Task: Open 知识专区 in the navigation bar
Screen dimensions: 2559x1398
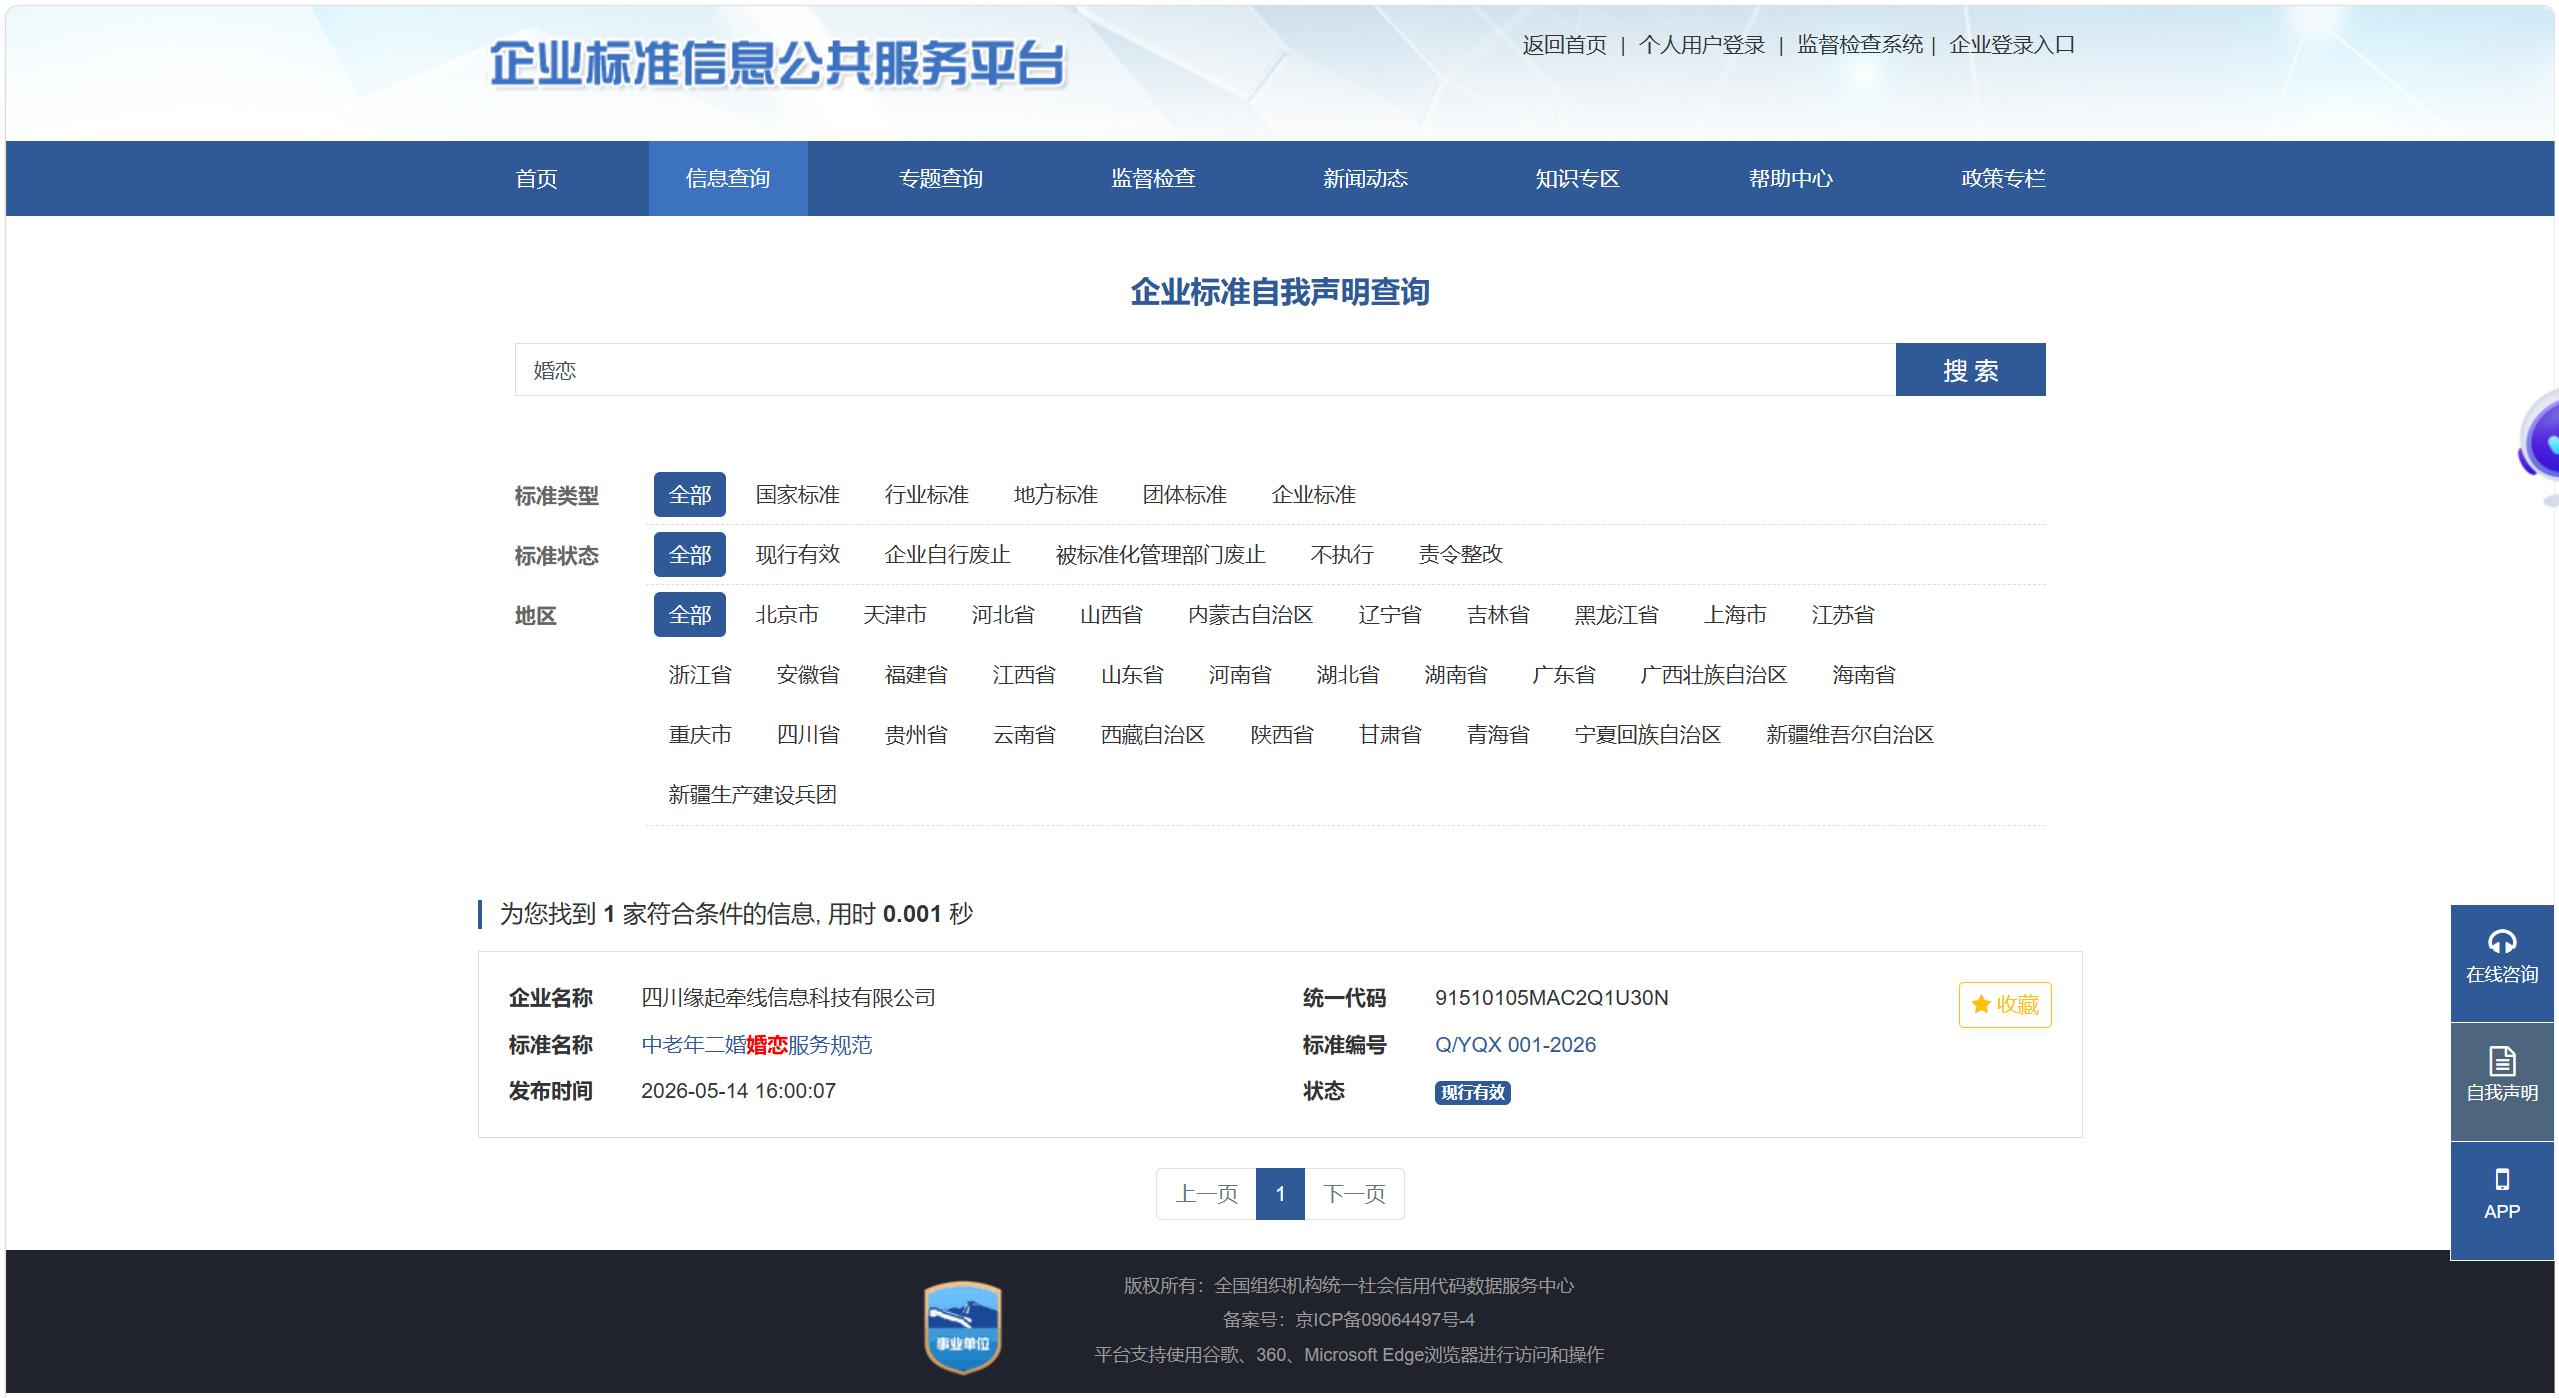Action: click(x=1577, y=178)
